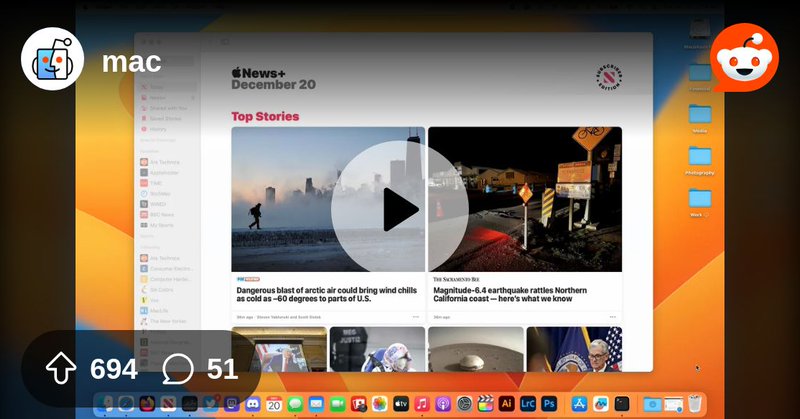The height and width of the screenshot is (419, 800).
Task: Open the Discord Dock icon
Action: coord(253,404)
